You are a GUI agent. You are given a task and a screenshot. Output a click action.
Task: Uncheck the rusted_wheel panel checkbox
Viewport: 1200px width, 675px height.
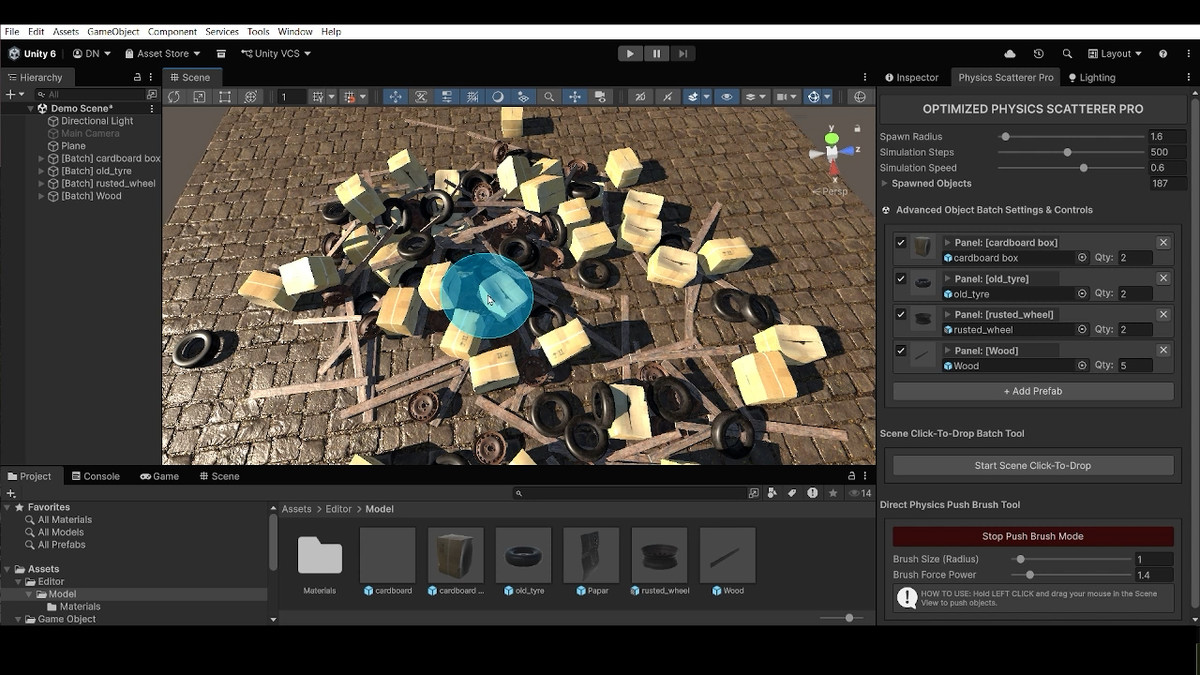pyautogui.click(x=901, y=315)
